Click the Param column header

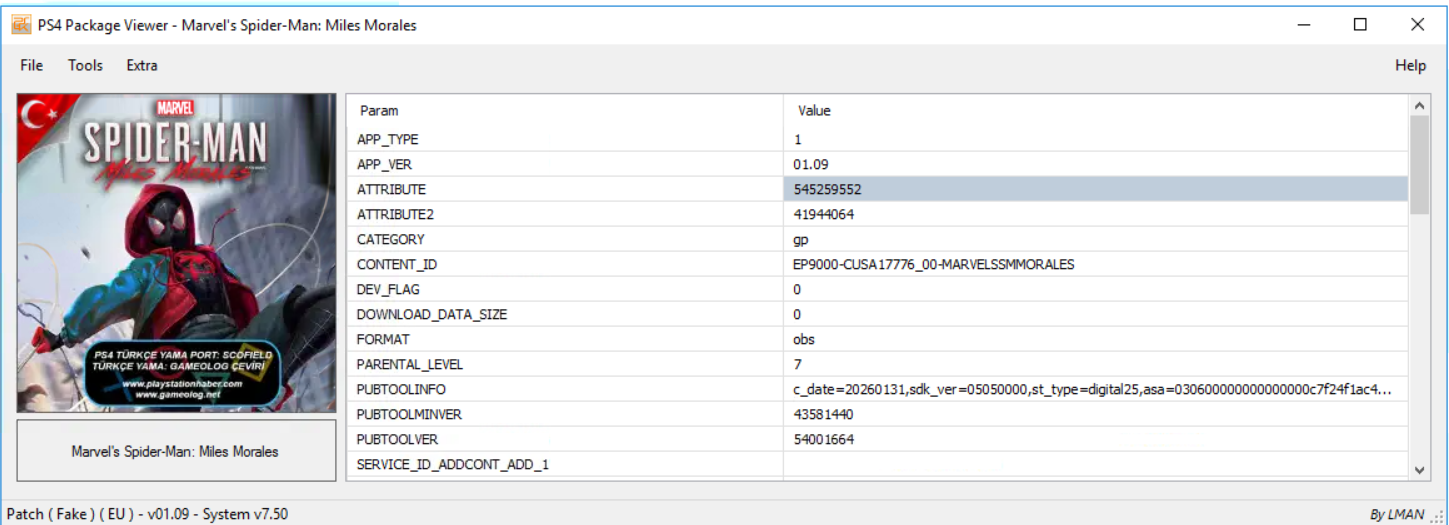pyautogui.click(x=379, y=111)
